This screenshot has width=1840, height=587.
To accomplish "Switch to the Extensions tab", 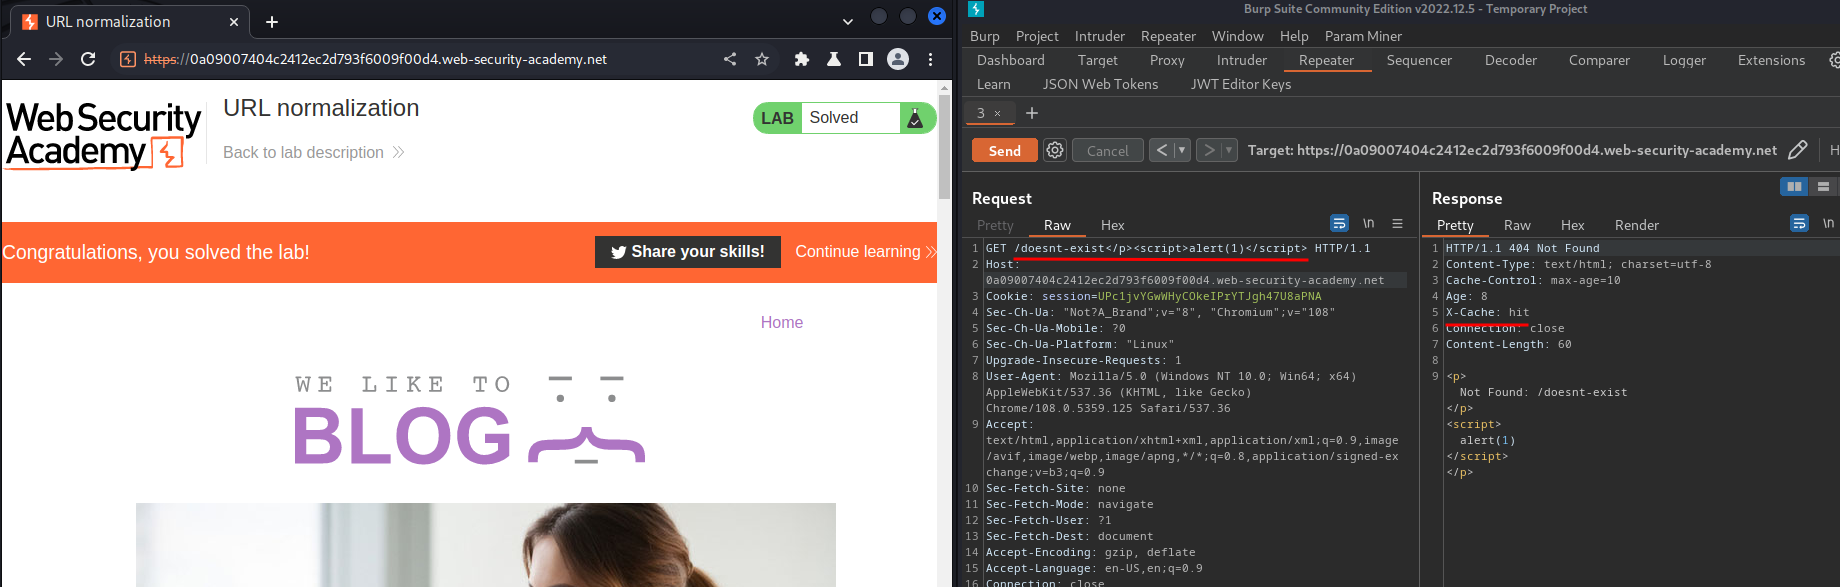I will click(x=1771, y=60).
